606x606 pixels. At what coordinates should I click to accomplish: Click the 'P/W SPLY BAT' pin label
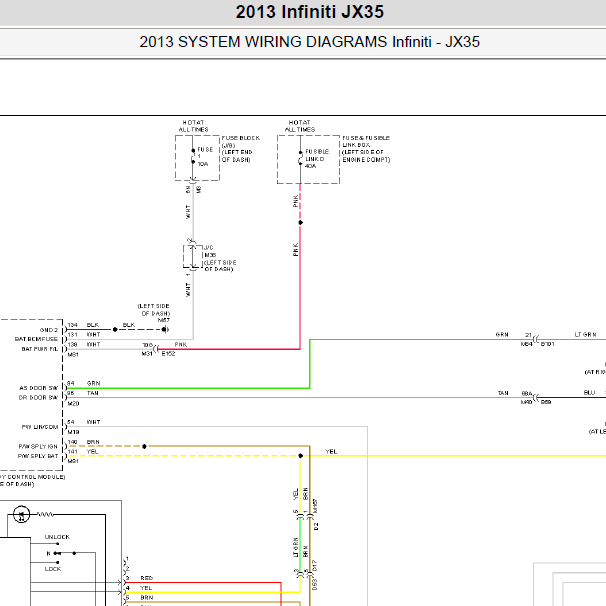(38, 456)
